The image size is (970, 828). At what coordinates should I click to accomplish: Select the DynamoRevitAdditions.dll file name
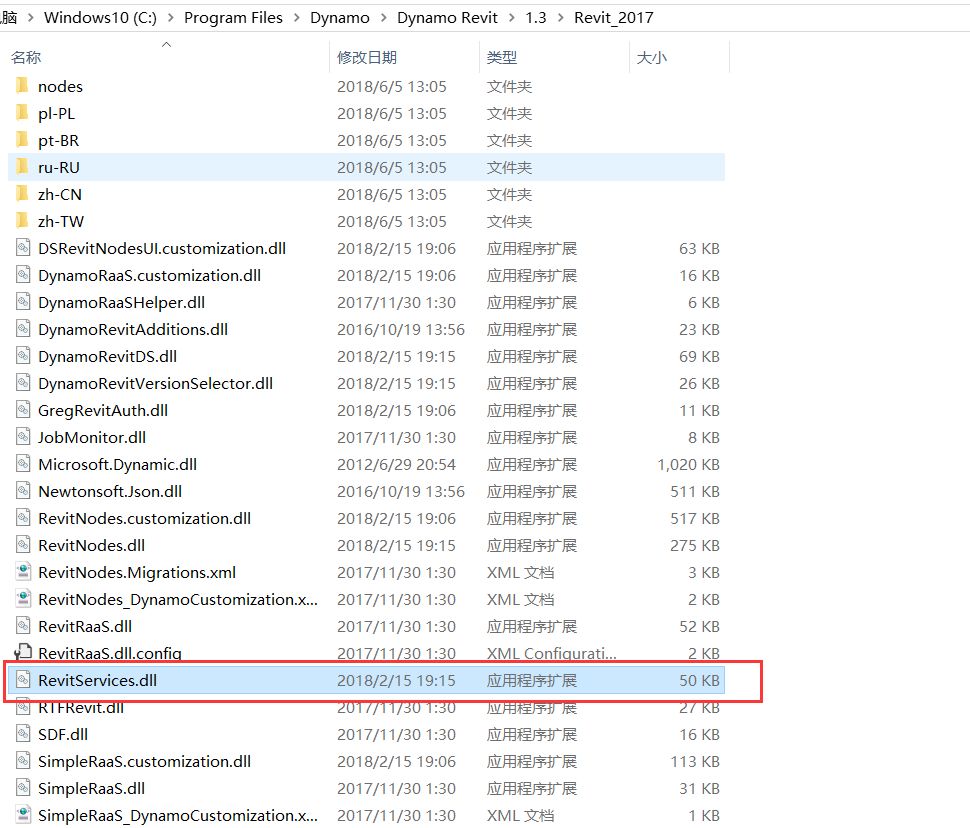point(133,329)
